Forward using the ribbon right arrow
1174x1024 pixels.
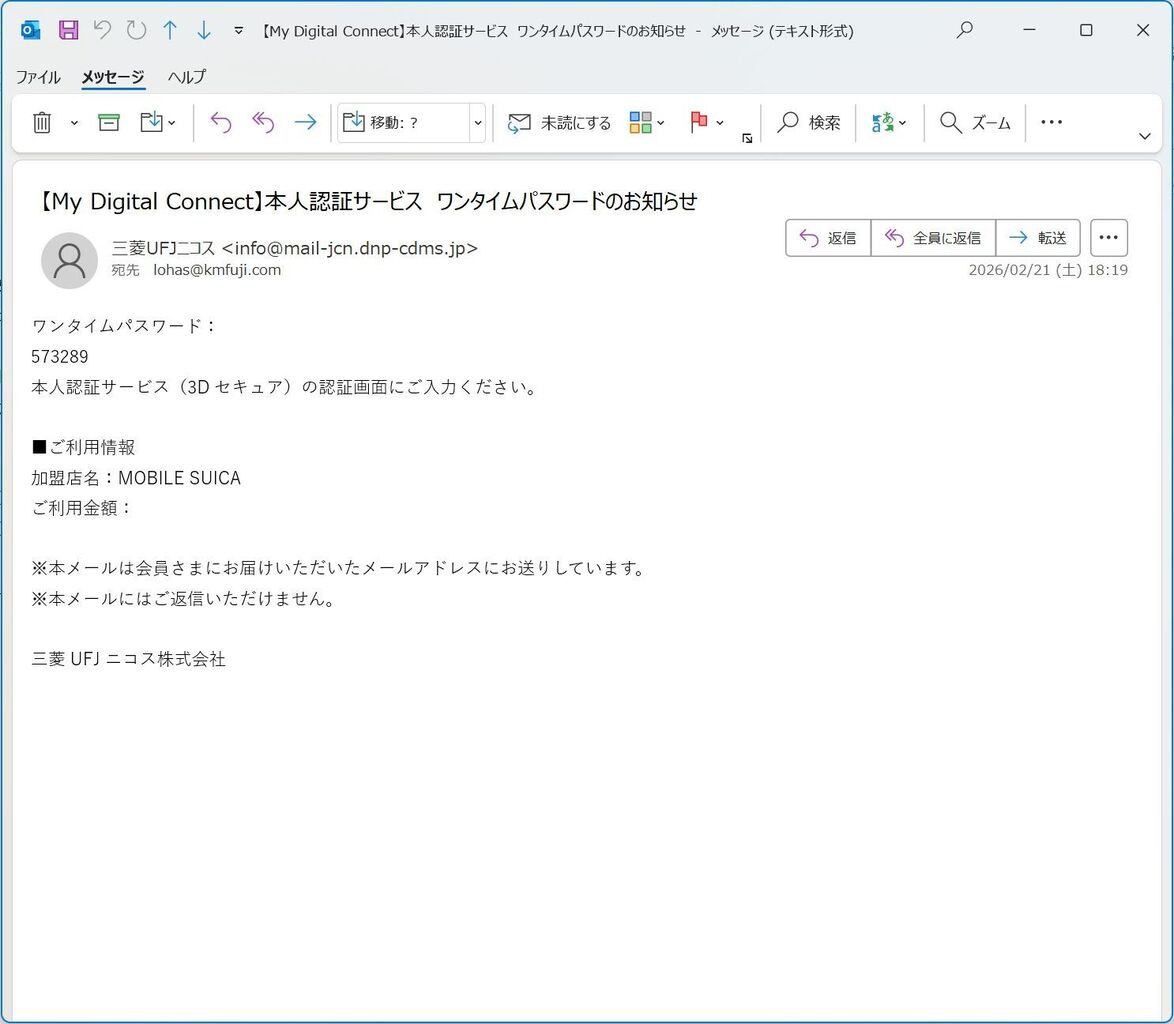tap(305, 122)
